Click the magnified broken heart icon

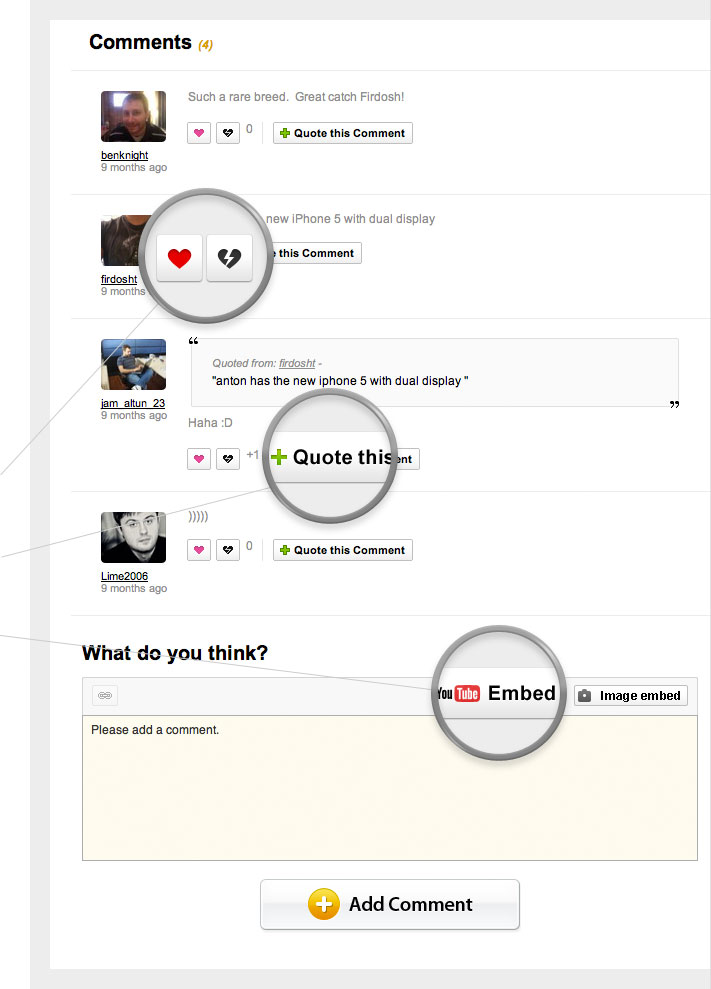[229, 259]
